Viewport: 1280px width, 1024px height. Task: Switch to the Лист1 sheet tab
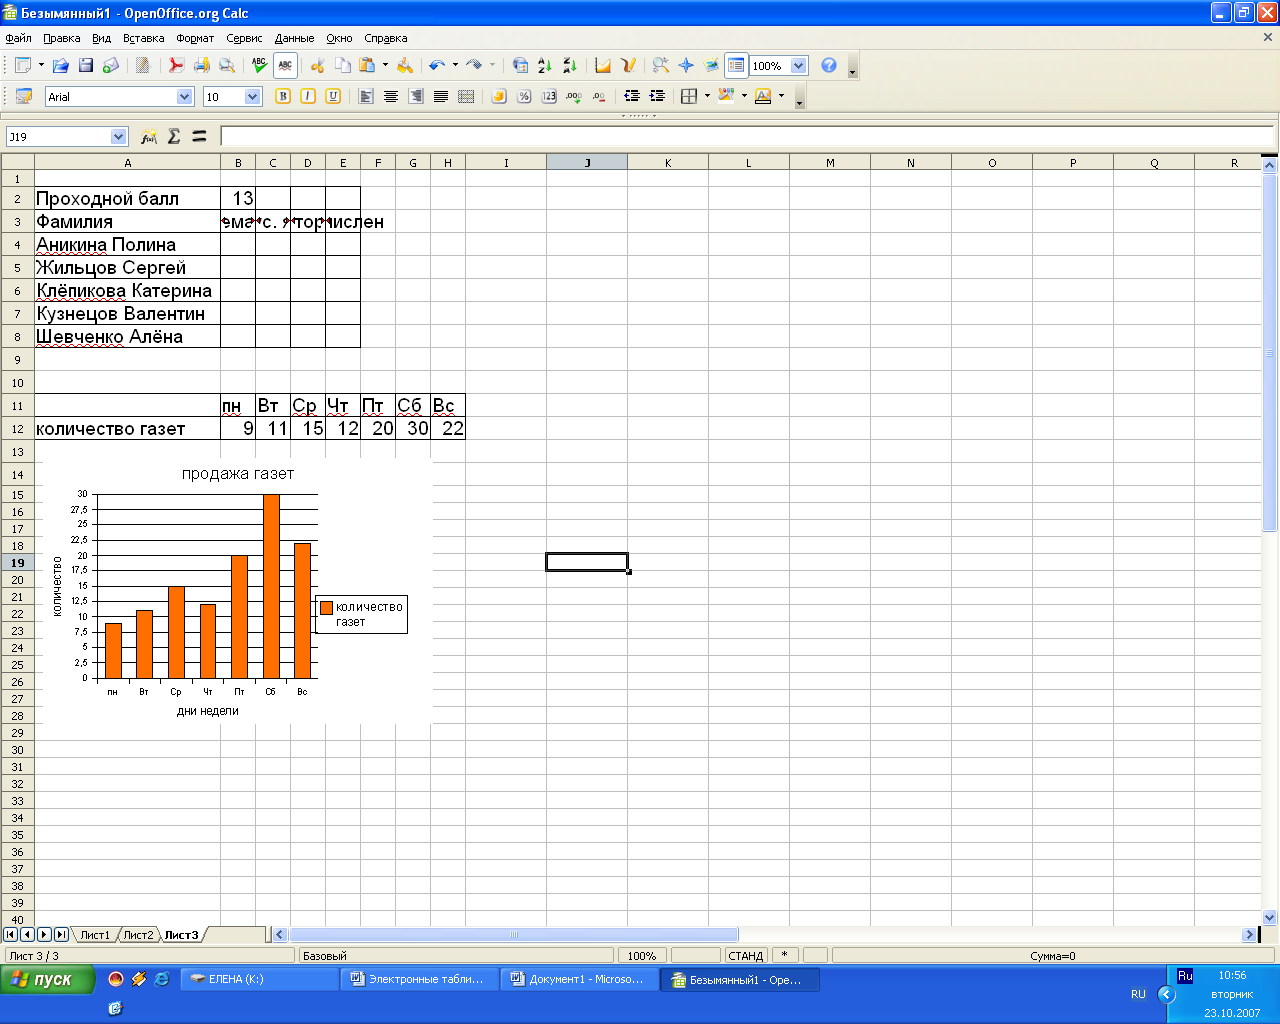(x=95, y=935)
